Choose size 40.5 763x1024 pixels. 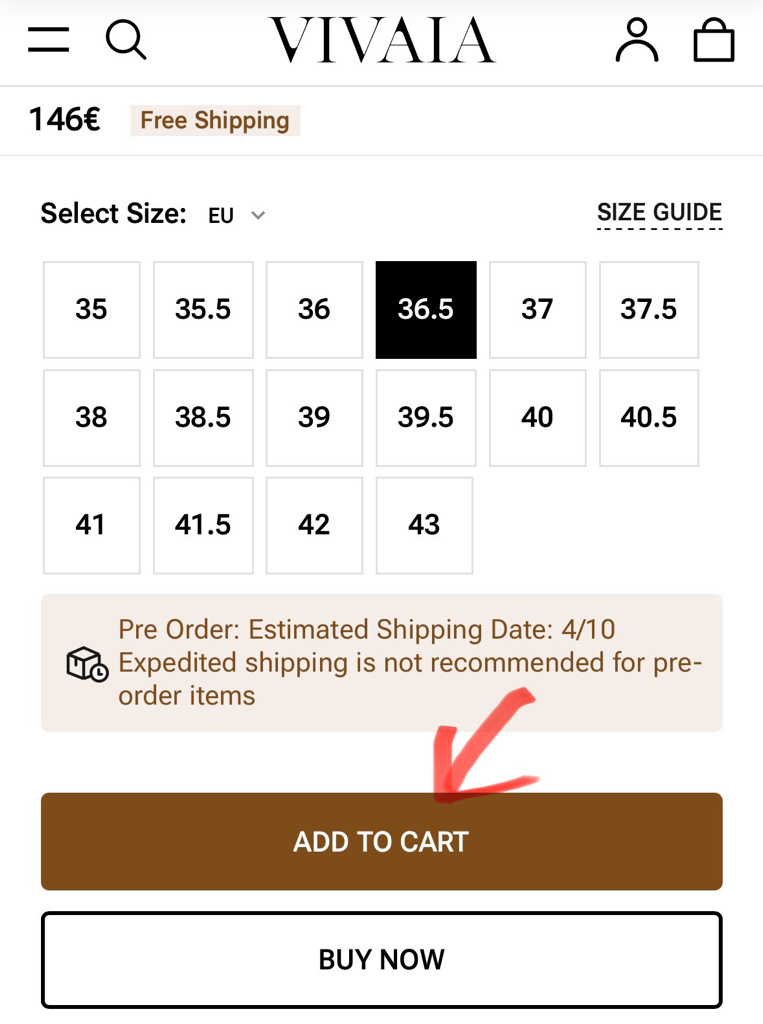[649, 418]
